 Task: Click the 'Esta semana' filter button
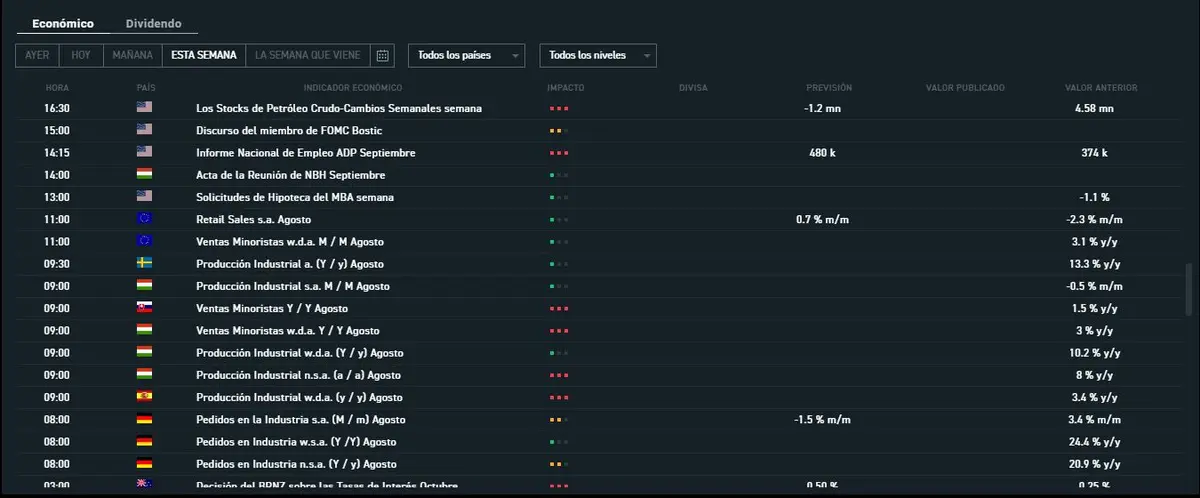coord(203,56)
